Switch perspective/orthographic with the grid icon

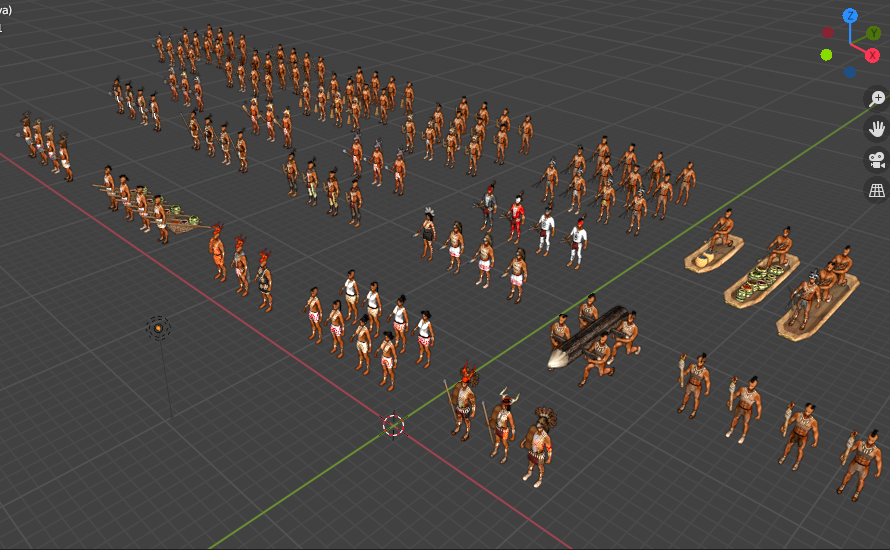[876, 191]
